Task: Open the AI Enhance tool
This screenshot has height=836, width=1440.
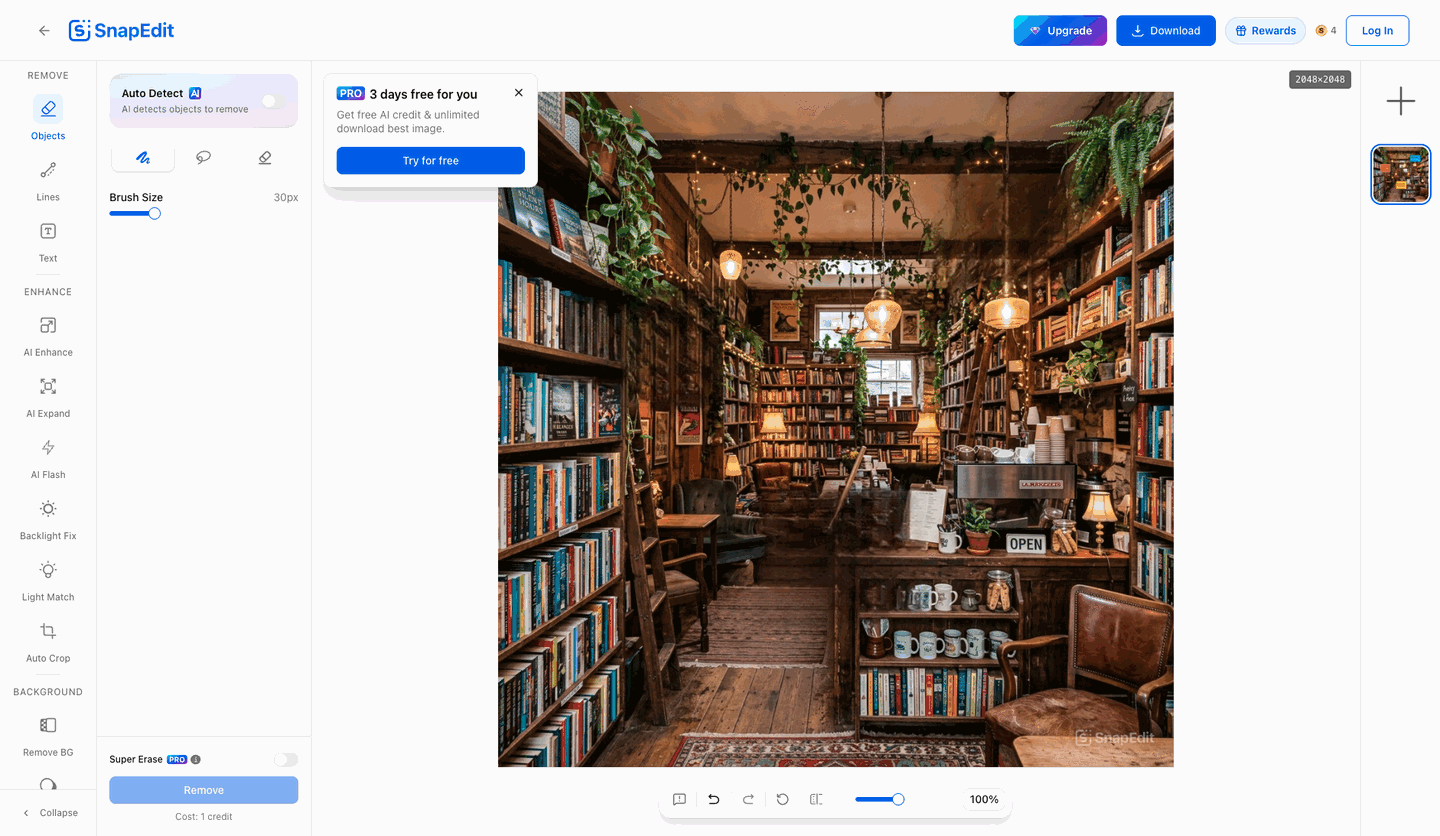Action: (x=48, y=336)
